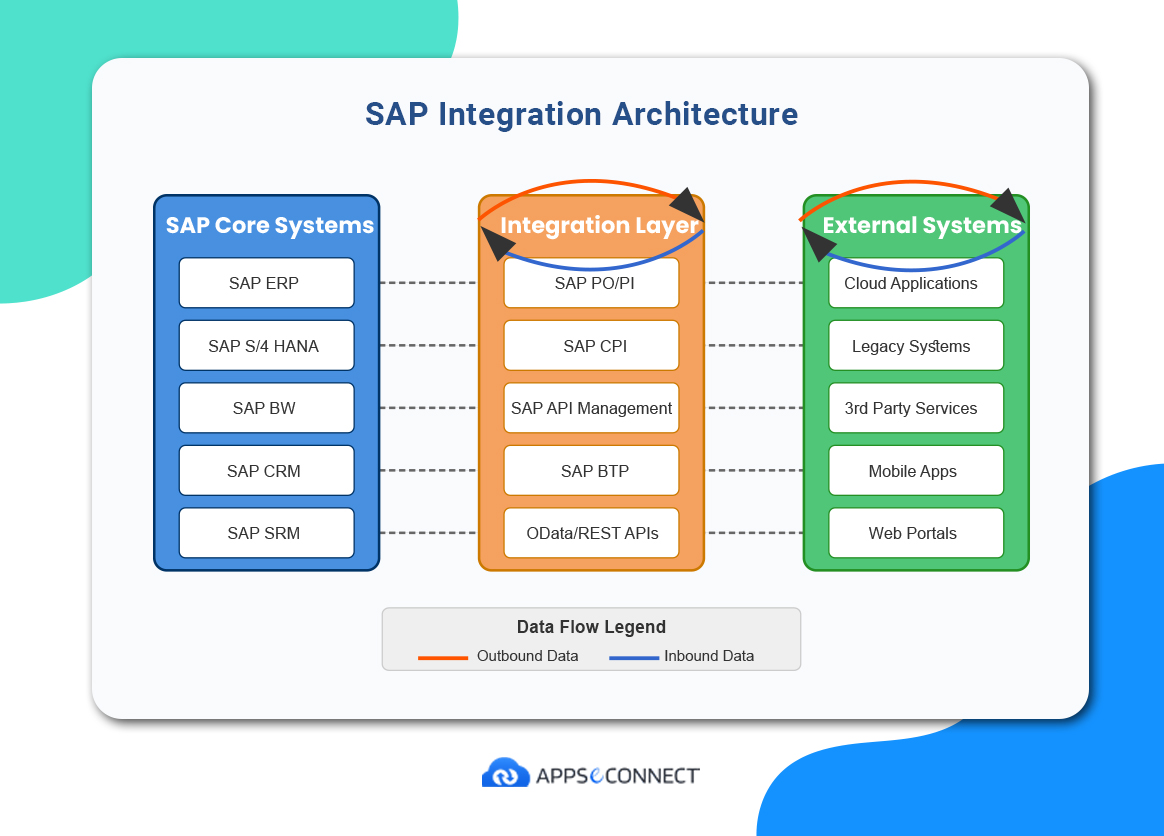
Task: Click the Inbound Data legend label
Action: [x=709, y=656]
